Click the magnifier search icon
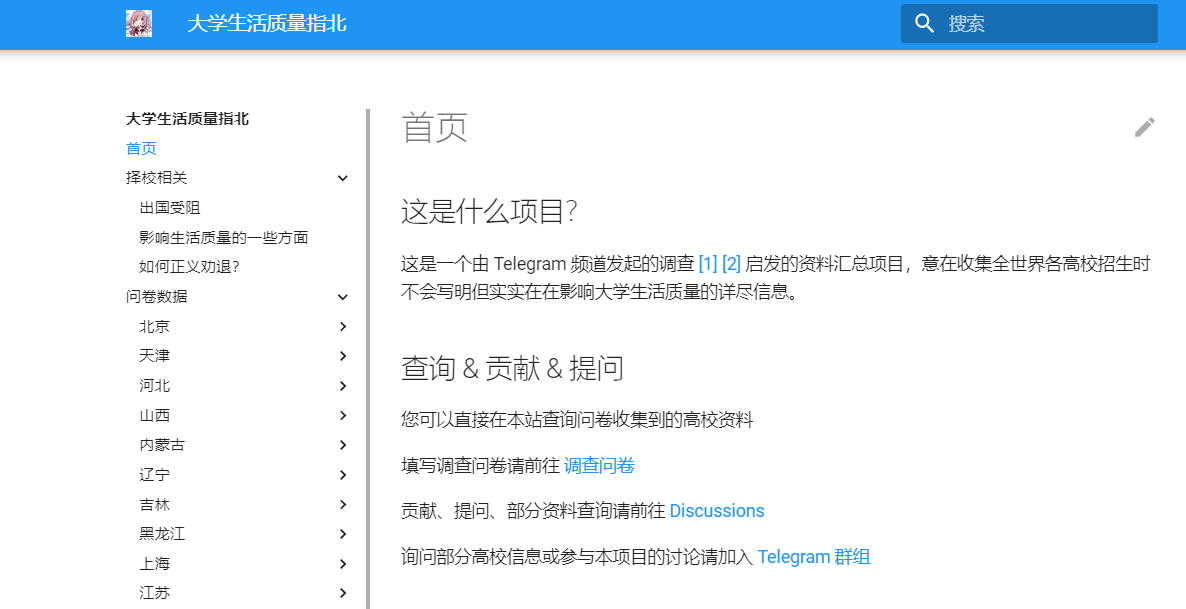This screenshot has height=609, width=1186. point(925,24)
